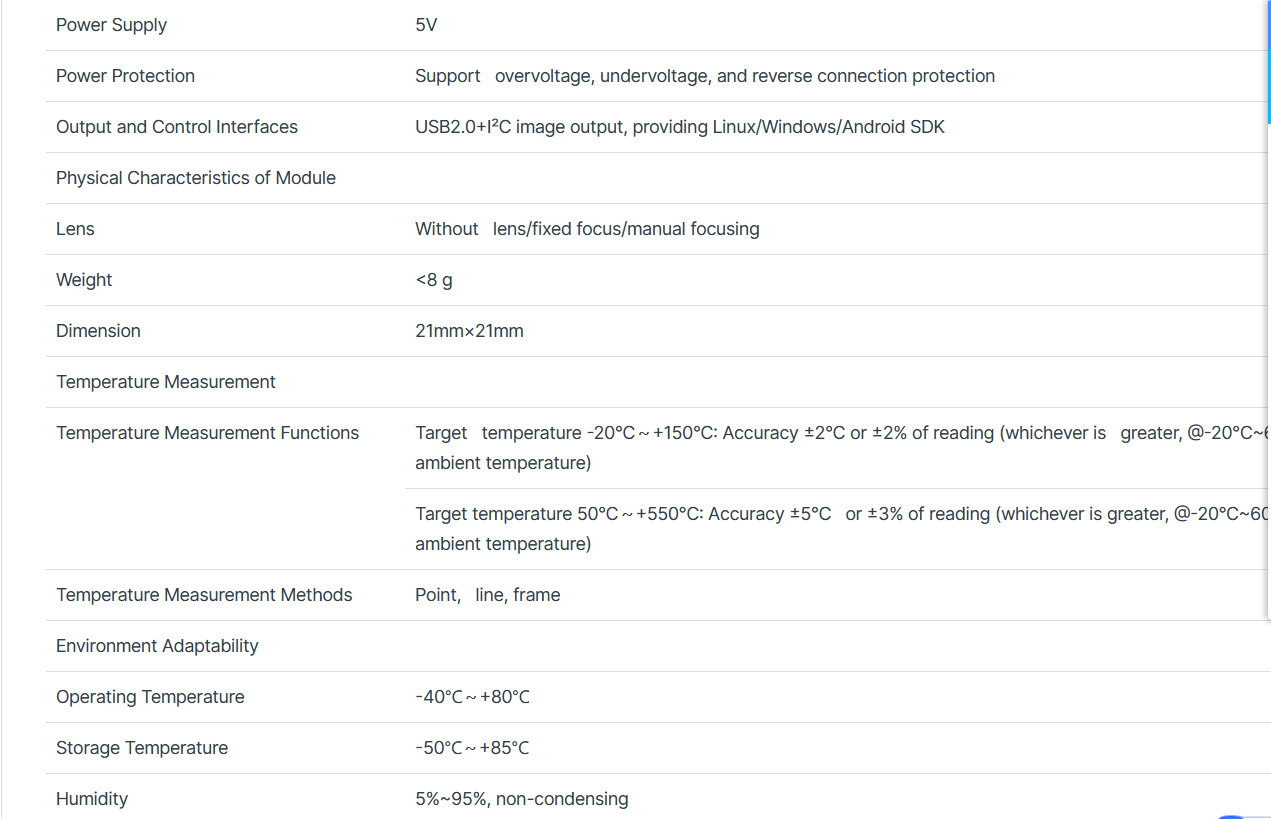Click the 'Environment Adaptability' section heading
This screenshot has width=1271, height=819.
coord(157,646)
